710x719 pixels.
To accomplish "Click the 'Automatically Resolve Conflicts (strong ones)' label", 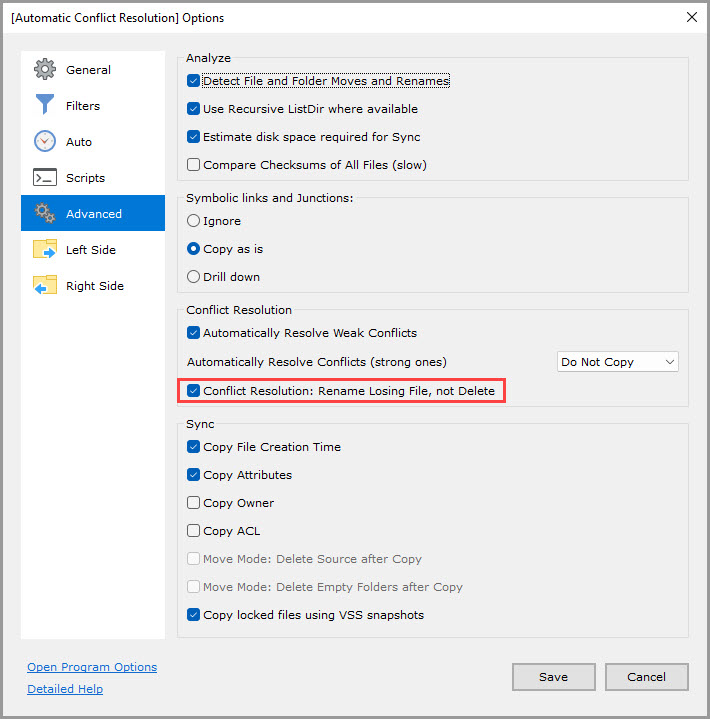I will pyautogui.click(x=316, y=362).
